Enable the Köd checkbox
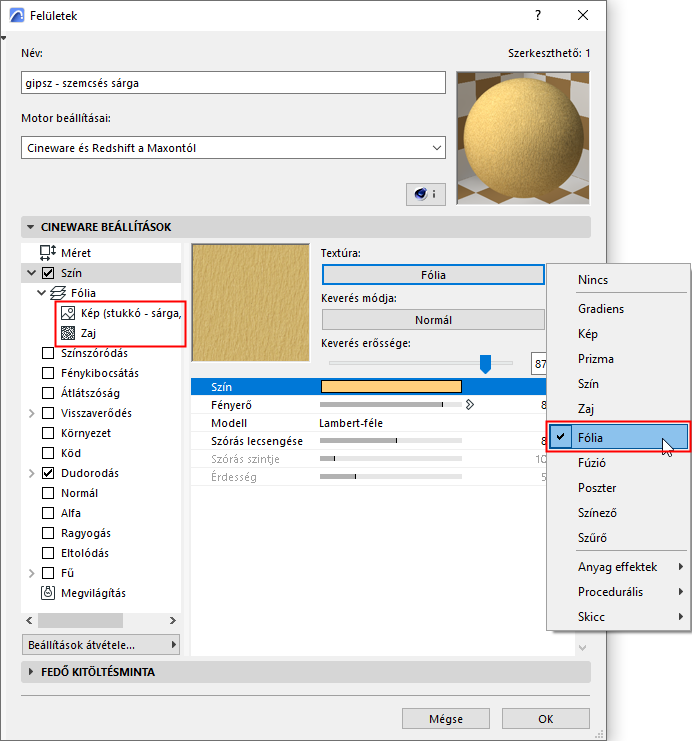The image size is (692, 741). coord(48,453)
